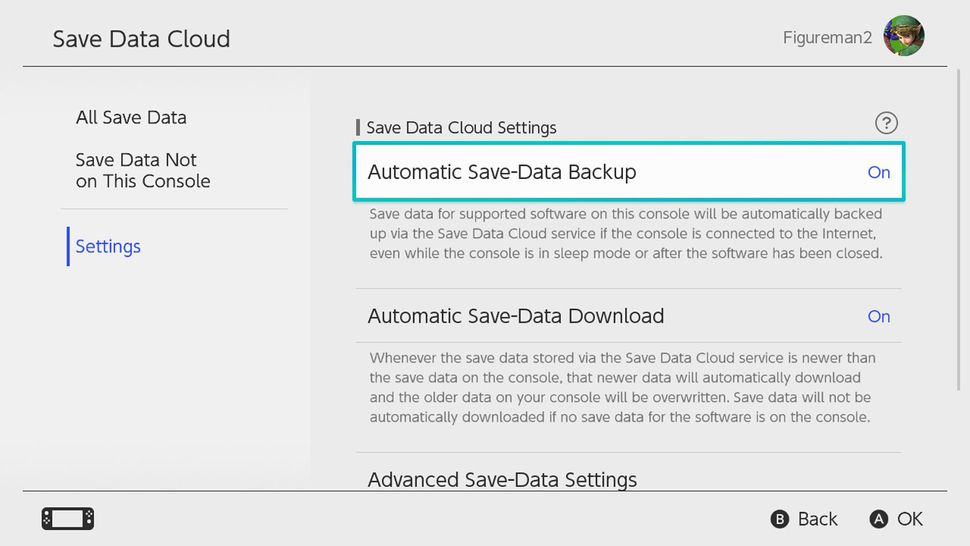Click the question mark help icon
This screenshot has height=546, width=970.
886,123
